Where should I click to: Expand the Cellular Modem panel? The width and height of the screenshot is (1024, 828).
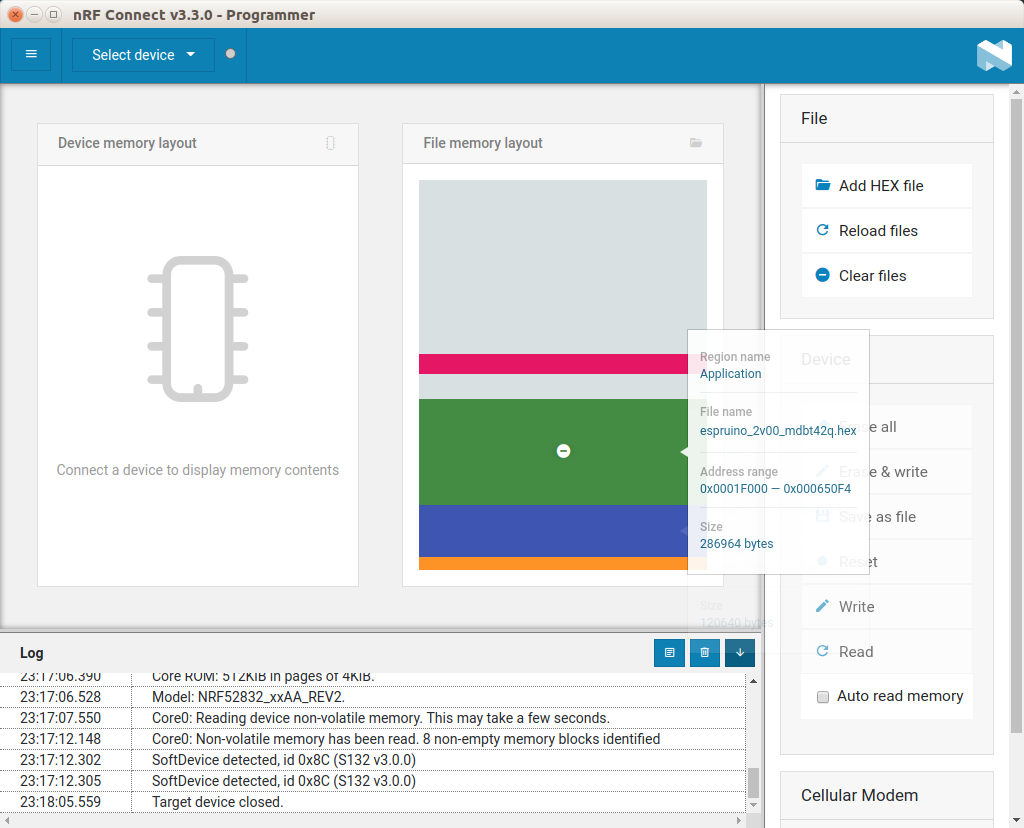[859, 795]
